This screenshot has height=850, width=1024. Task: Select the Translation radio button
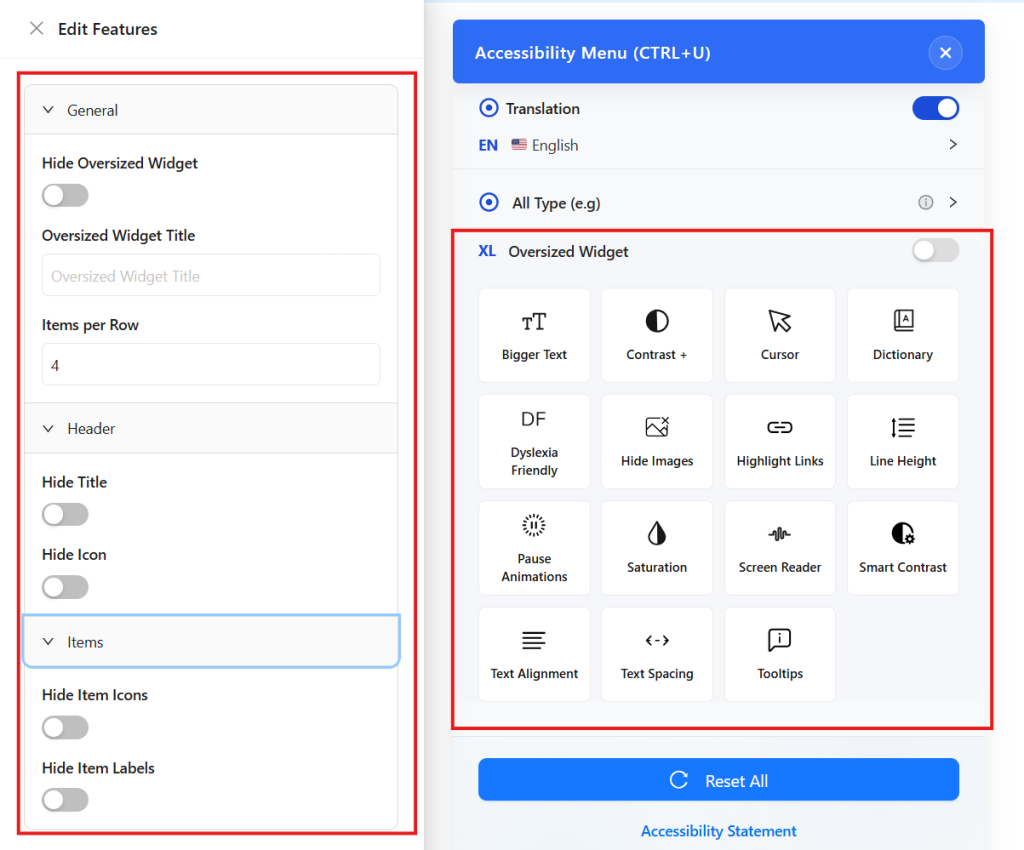[489, 108]
